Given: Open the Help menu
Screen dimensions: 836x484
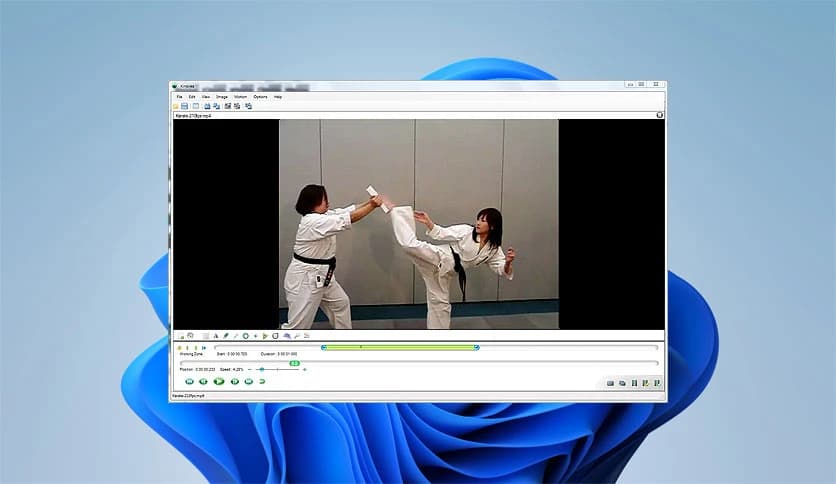Looking at the screenshot, I should tap(278, 97).
